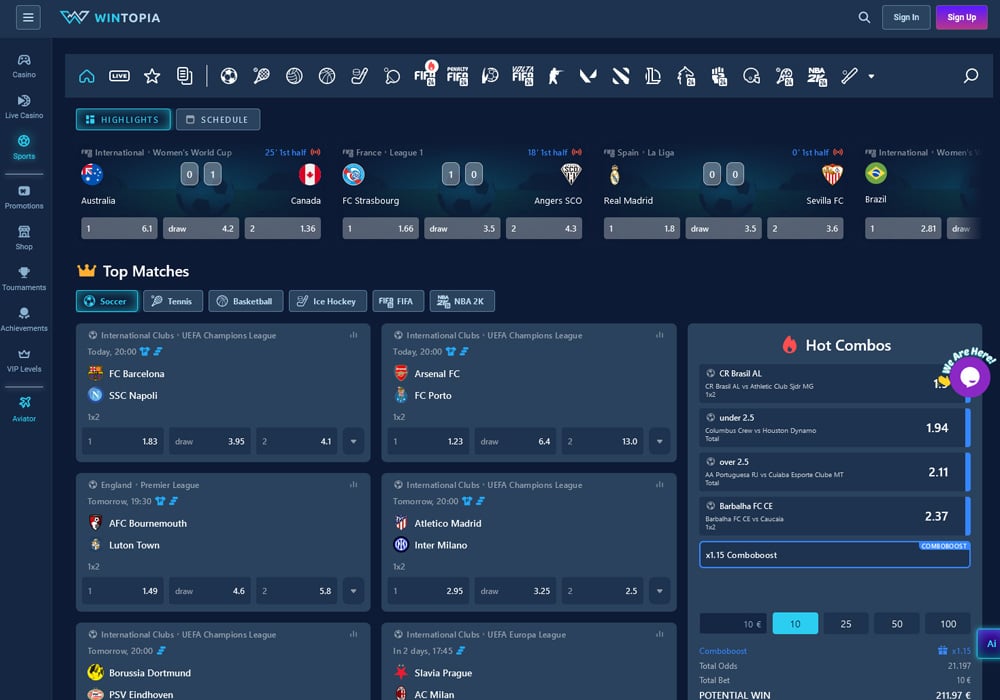
Task: Open the AI assistant tab
Action: 989,644
